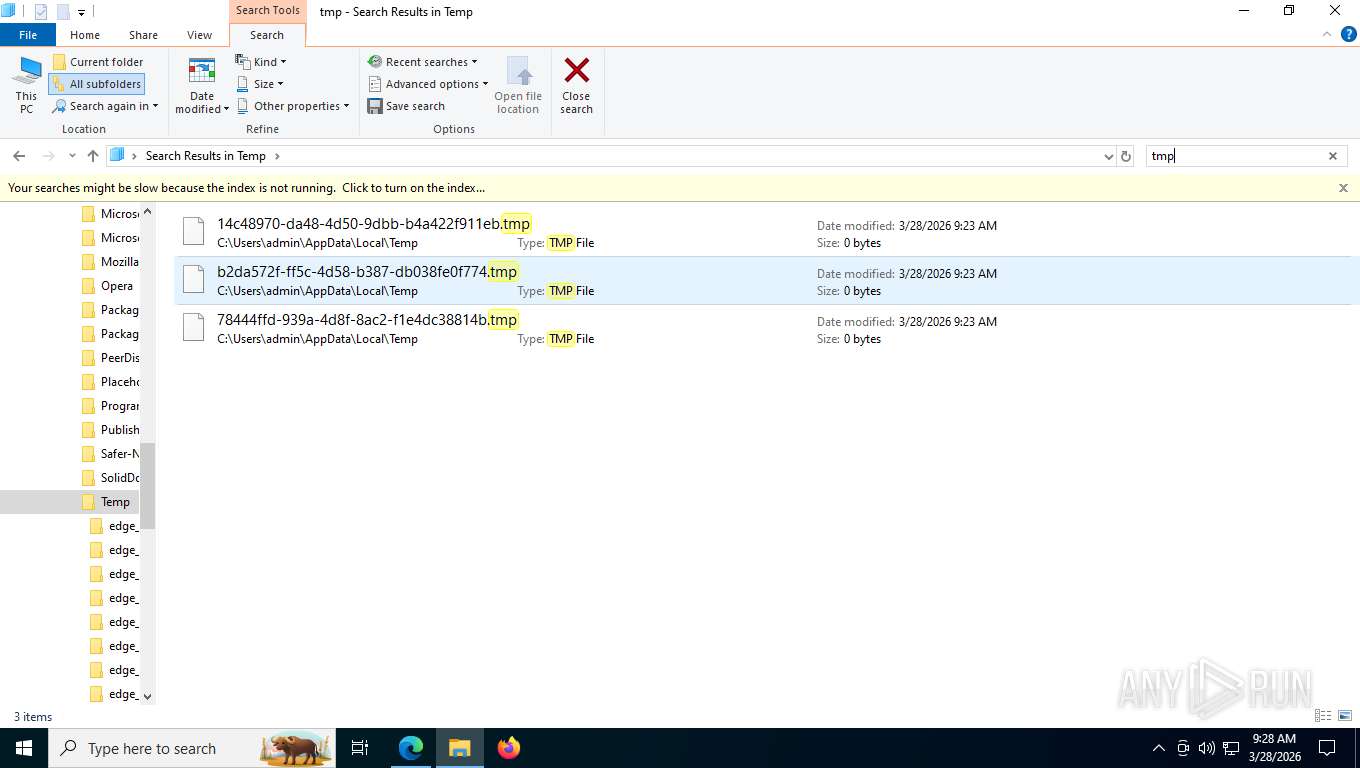Go back with the Back arrow
Image resolution: width=1360 pixels, height=768 pixels.
click(x=19, y=156)
